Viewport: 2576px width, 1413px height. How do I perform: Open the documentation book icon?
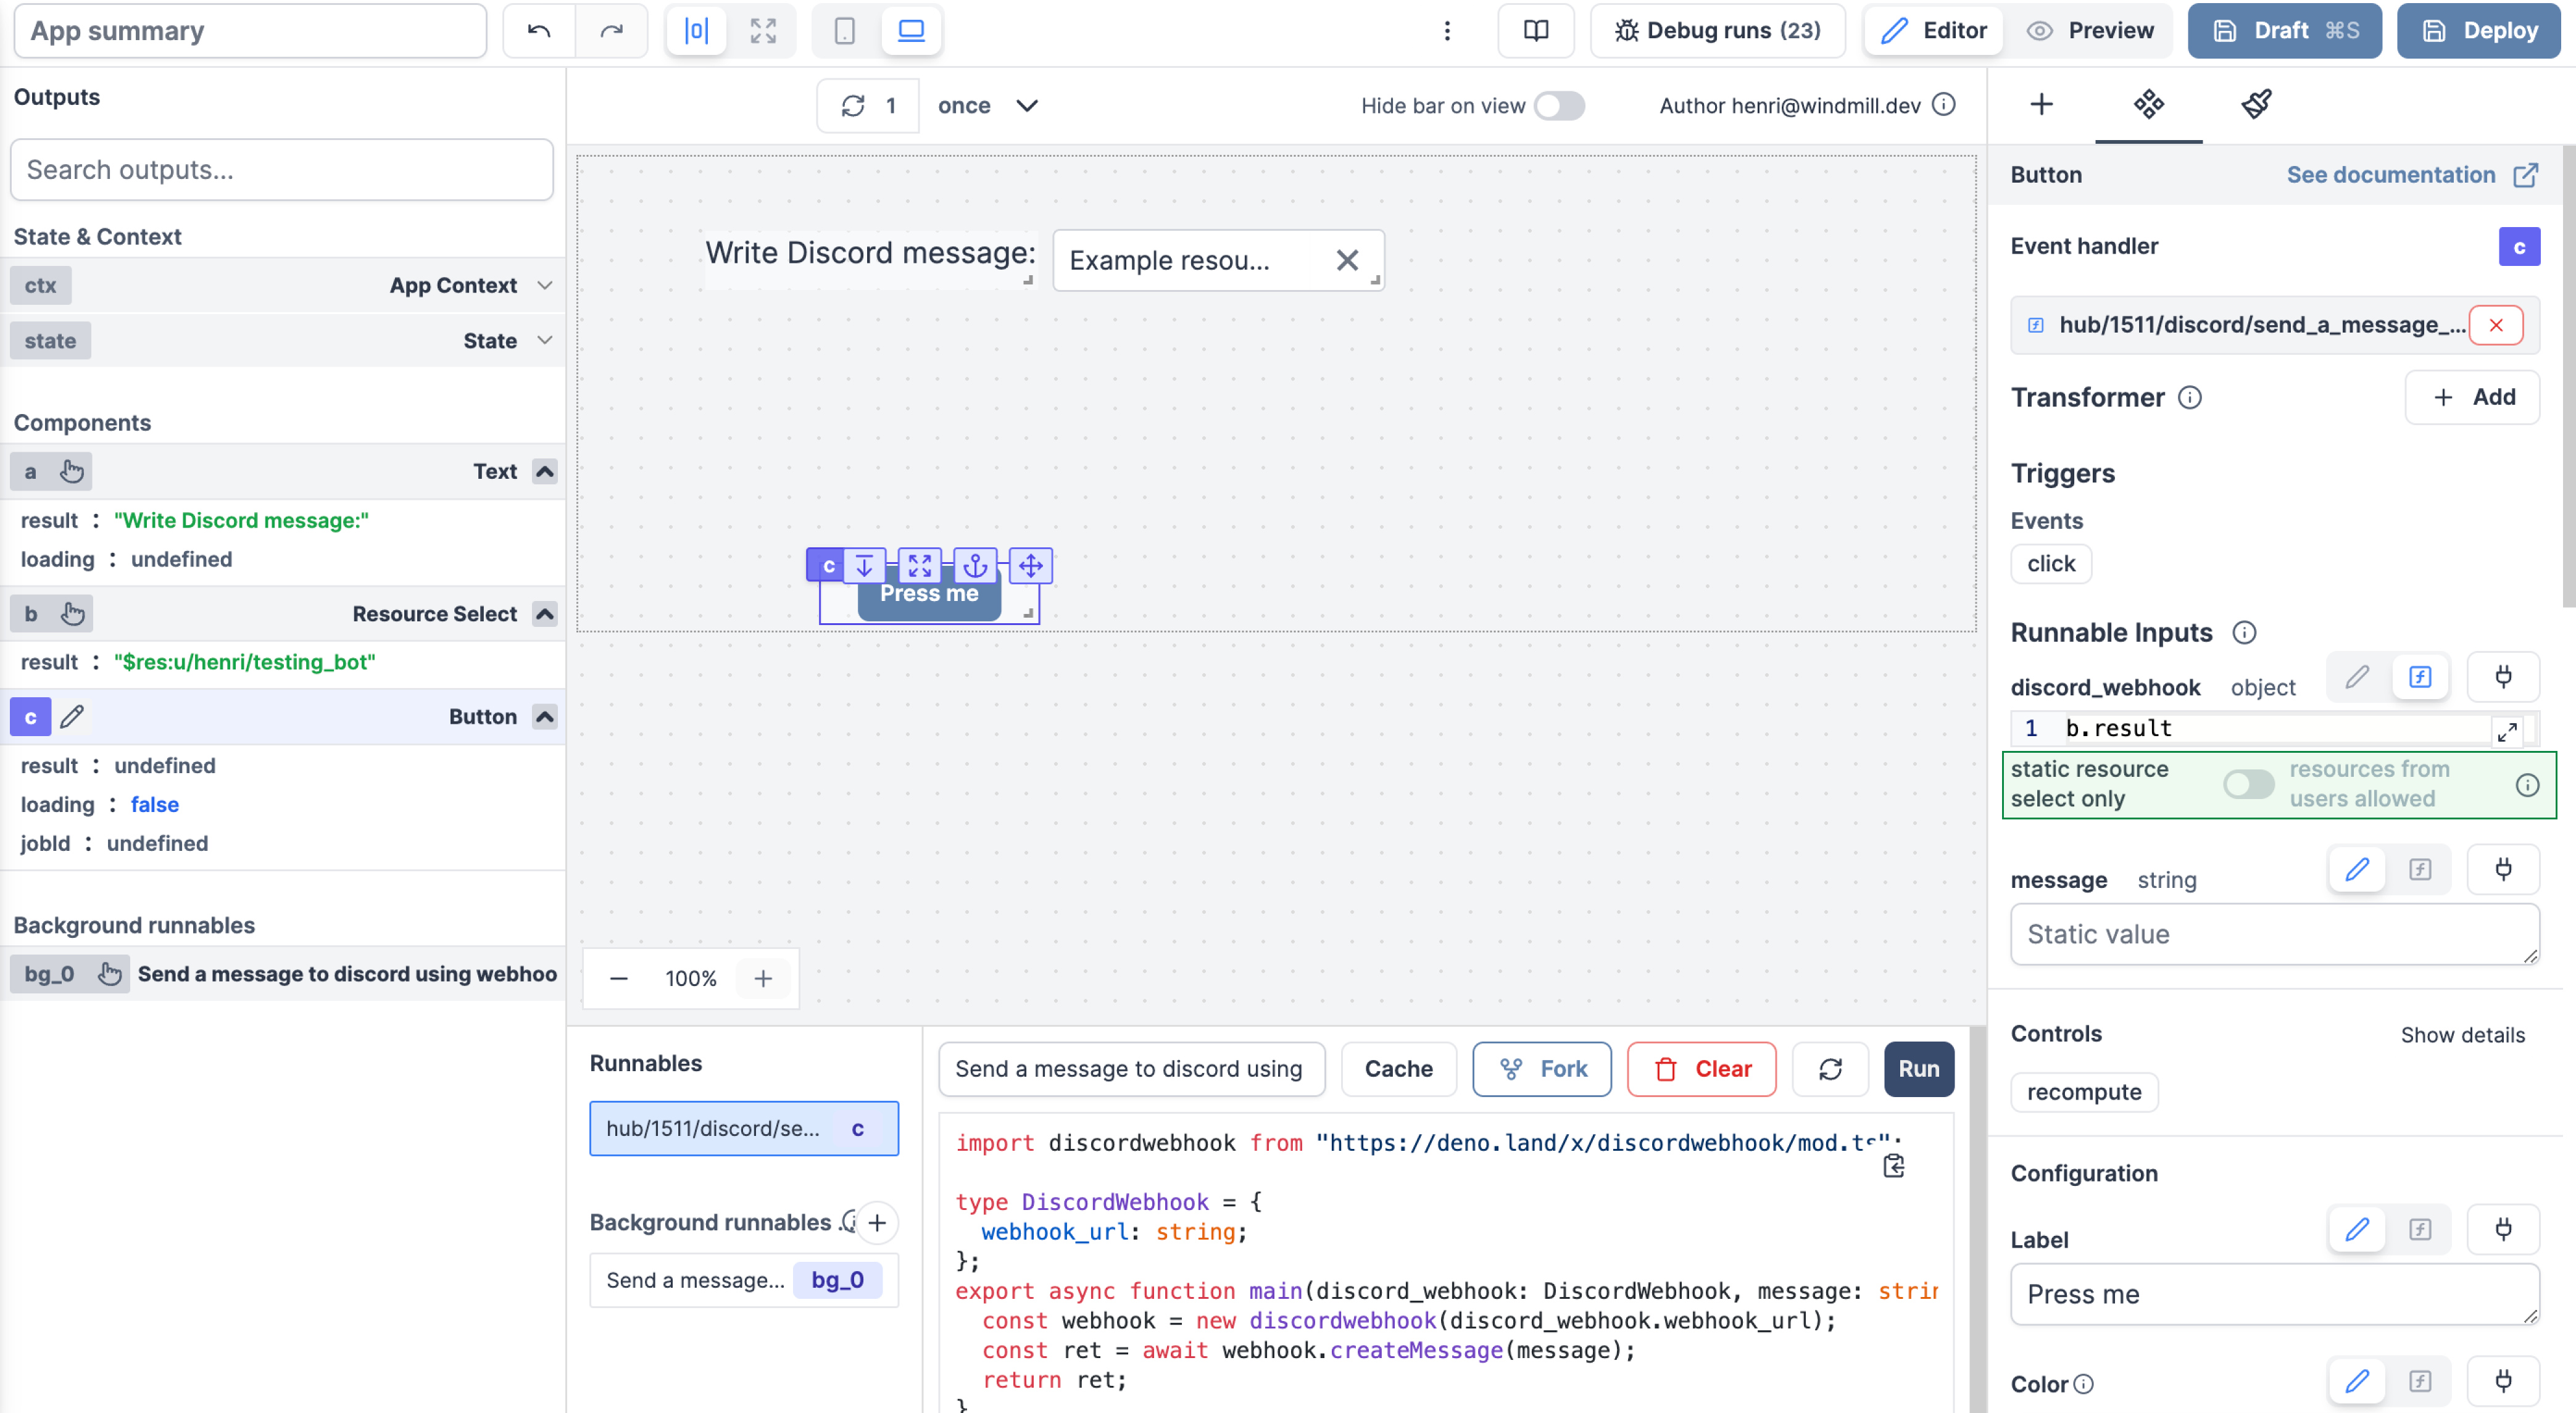(1535, 31)
